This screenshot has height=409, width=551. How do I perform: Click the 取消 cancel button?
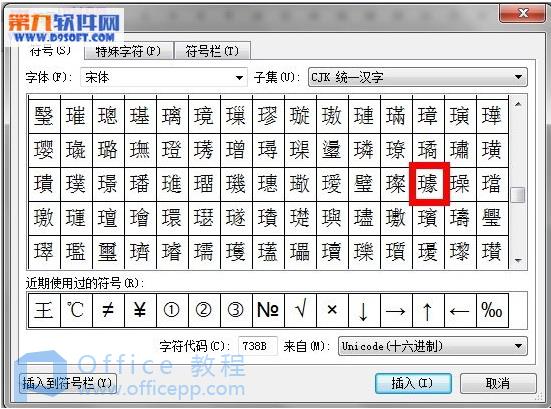coord(498,383)
